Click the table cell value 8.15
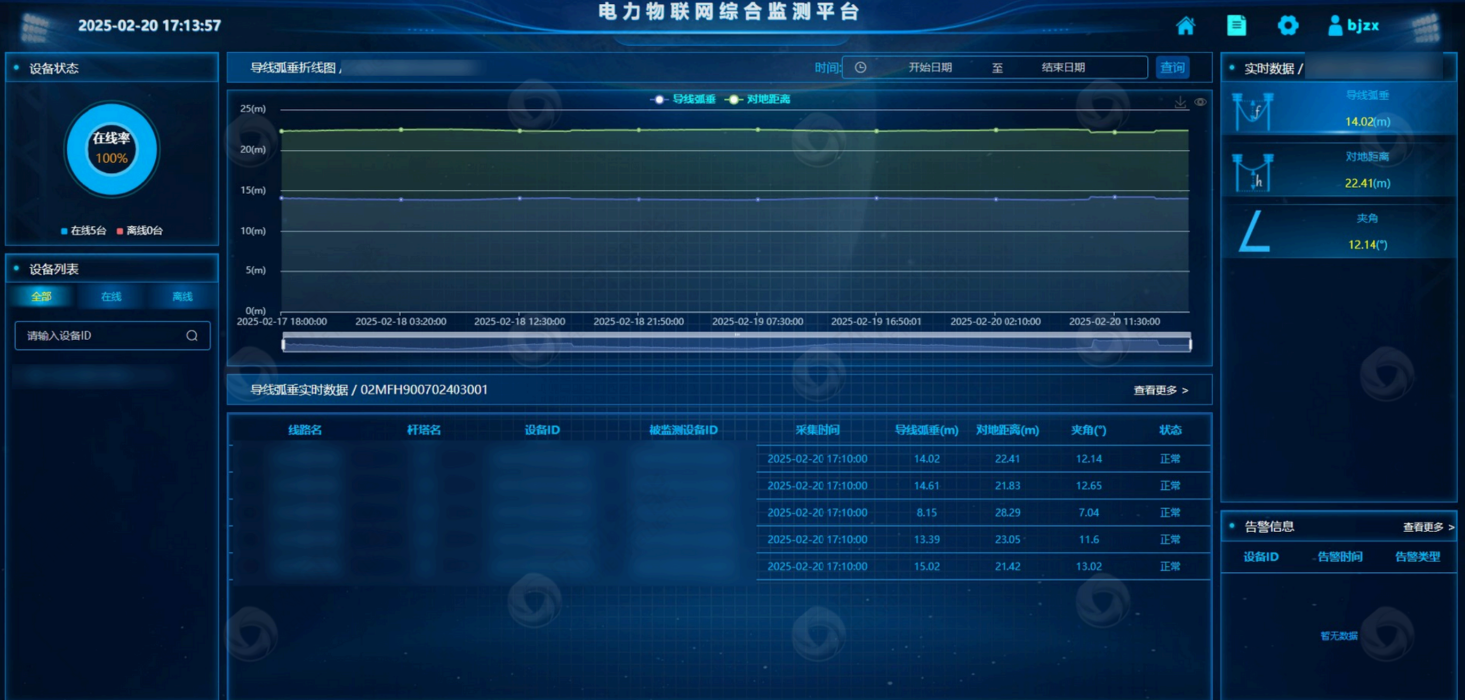The image size is (1465, 700). pos(927,513)
